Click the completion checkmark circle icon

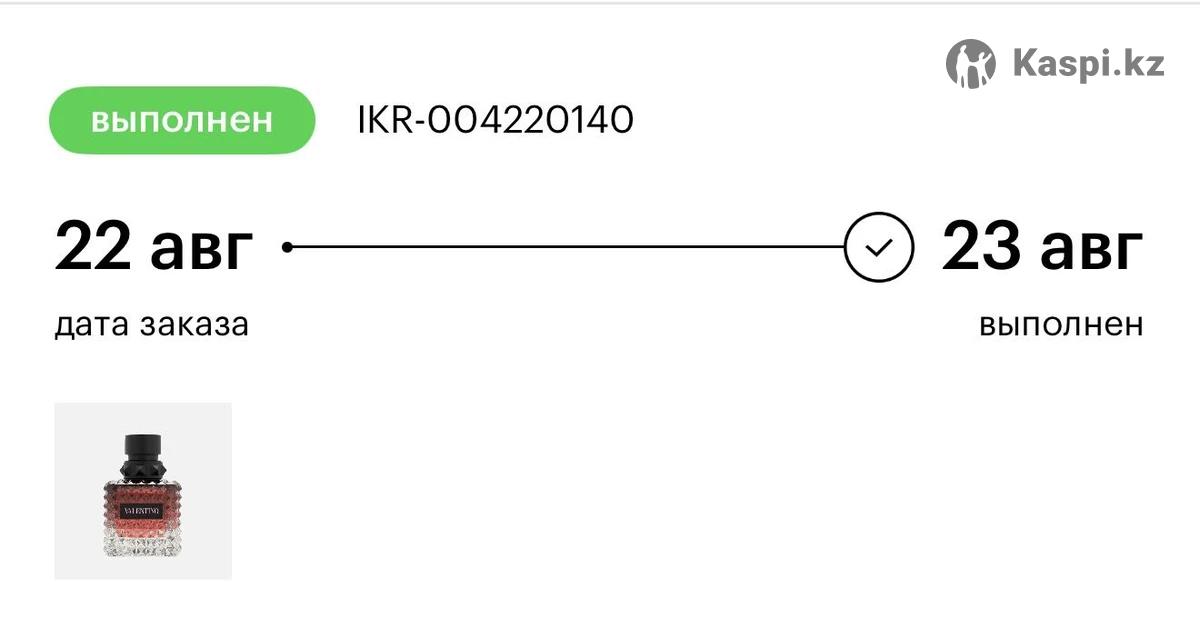[x=878, y=247]
